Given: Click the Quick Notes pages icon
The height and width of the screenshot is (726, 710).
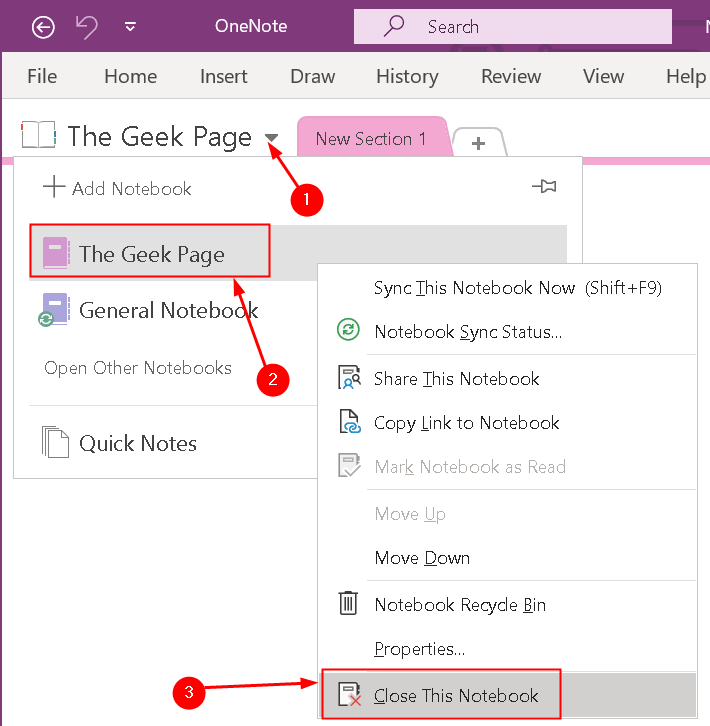Looking at the screenshot, I should click(x=55, y=442).
